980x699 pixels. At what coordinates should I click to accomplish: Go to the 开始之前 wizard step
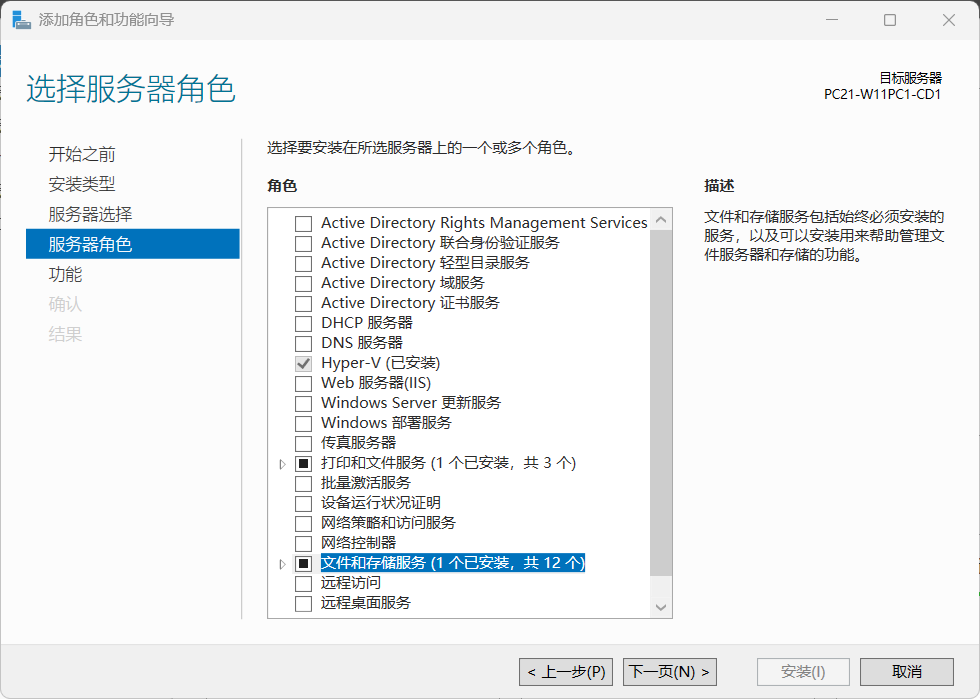coord(82,154)
